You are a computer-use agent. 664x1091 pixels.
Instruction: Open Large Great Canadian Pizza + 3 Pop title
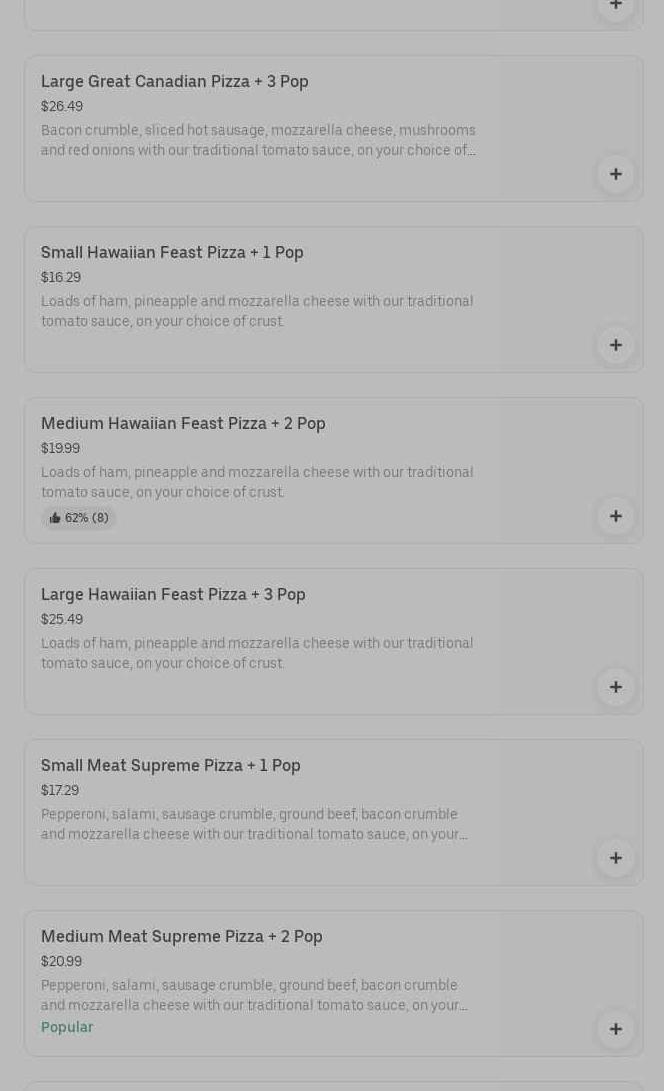point(175,82)
